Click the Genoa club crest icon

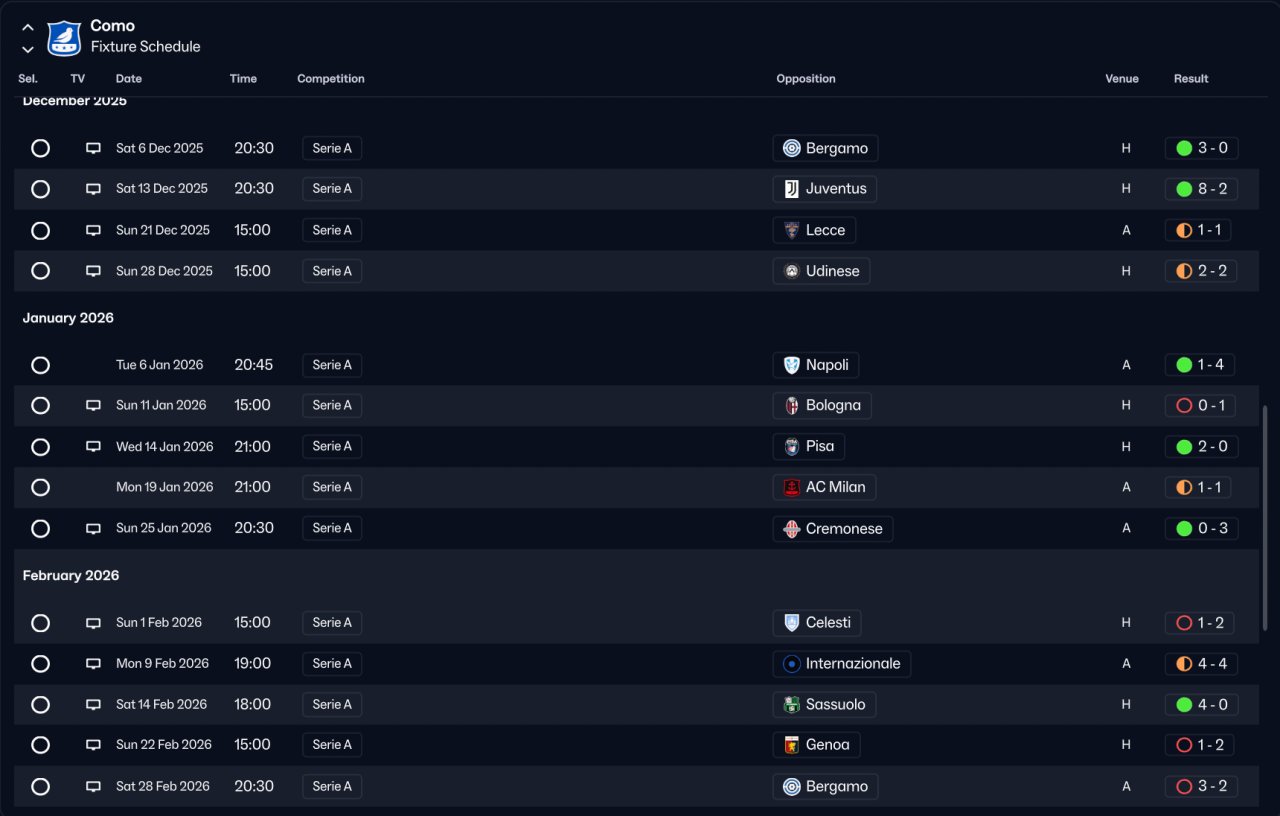(791, 745)
